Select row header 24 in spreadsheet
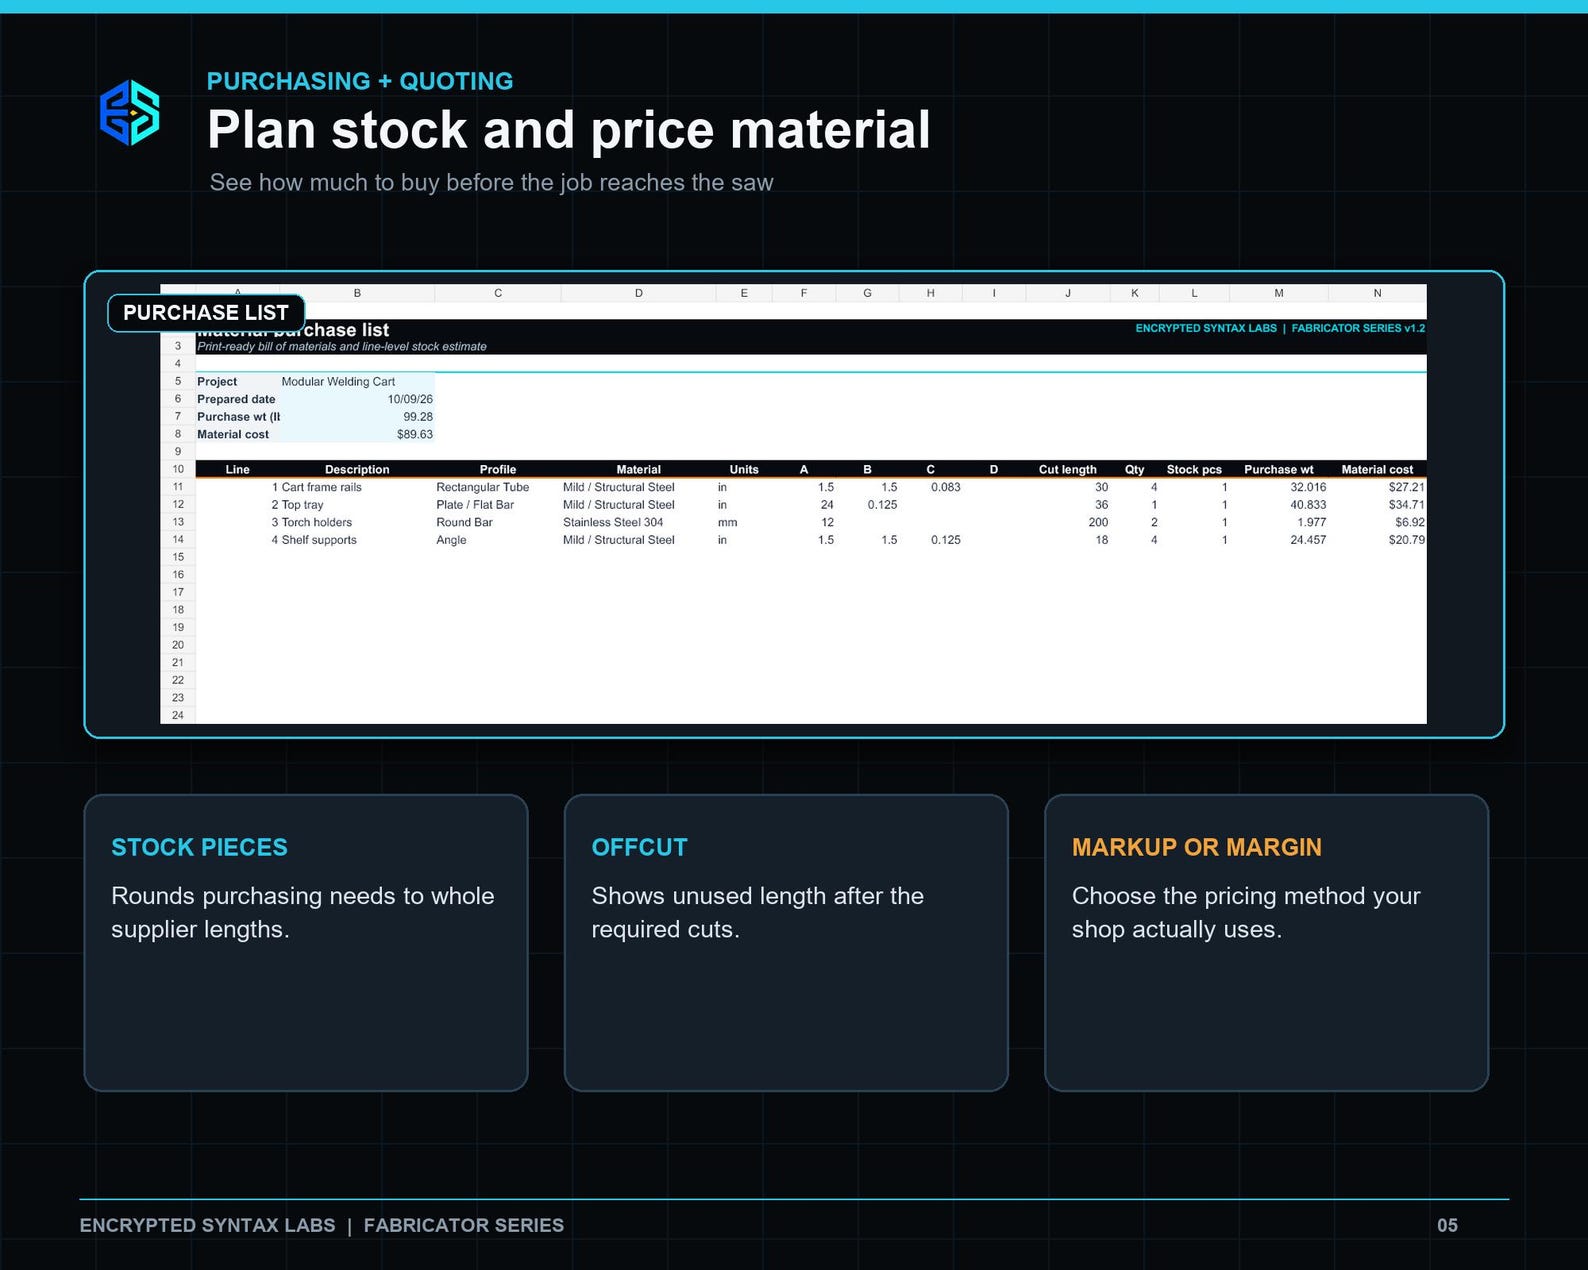The height and width of the screenshot is (1270, 1588). (x=178, y=715)
